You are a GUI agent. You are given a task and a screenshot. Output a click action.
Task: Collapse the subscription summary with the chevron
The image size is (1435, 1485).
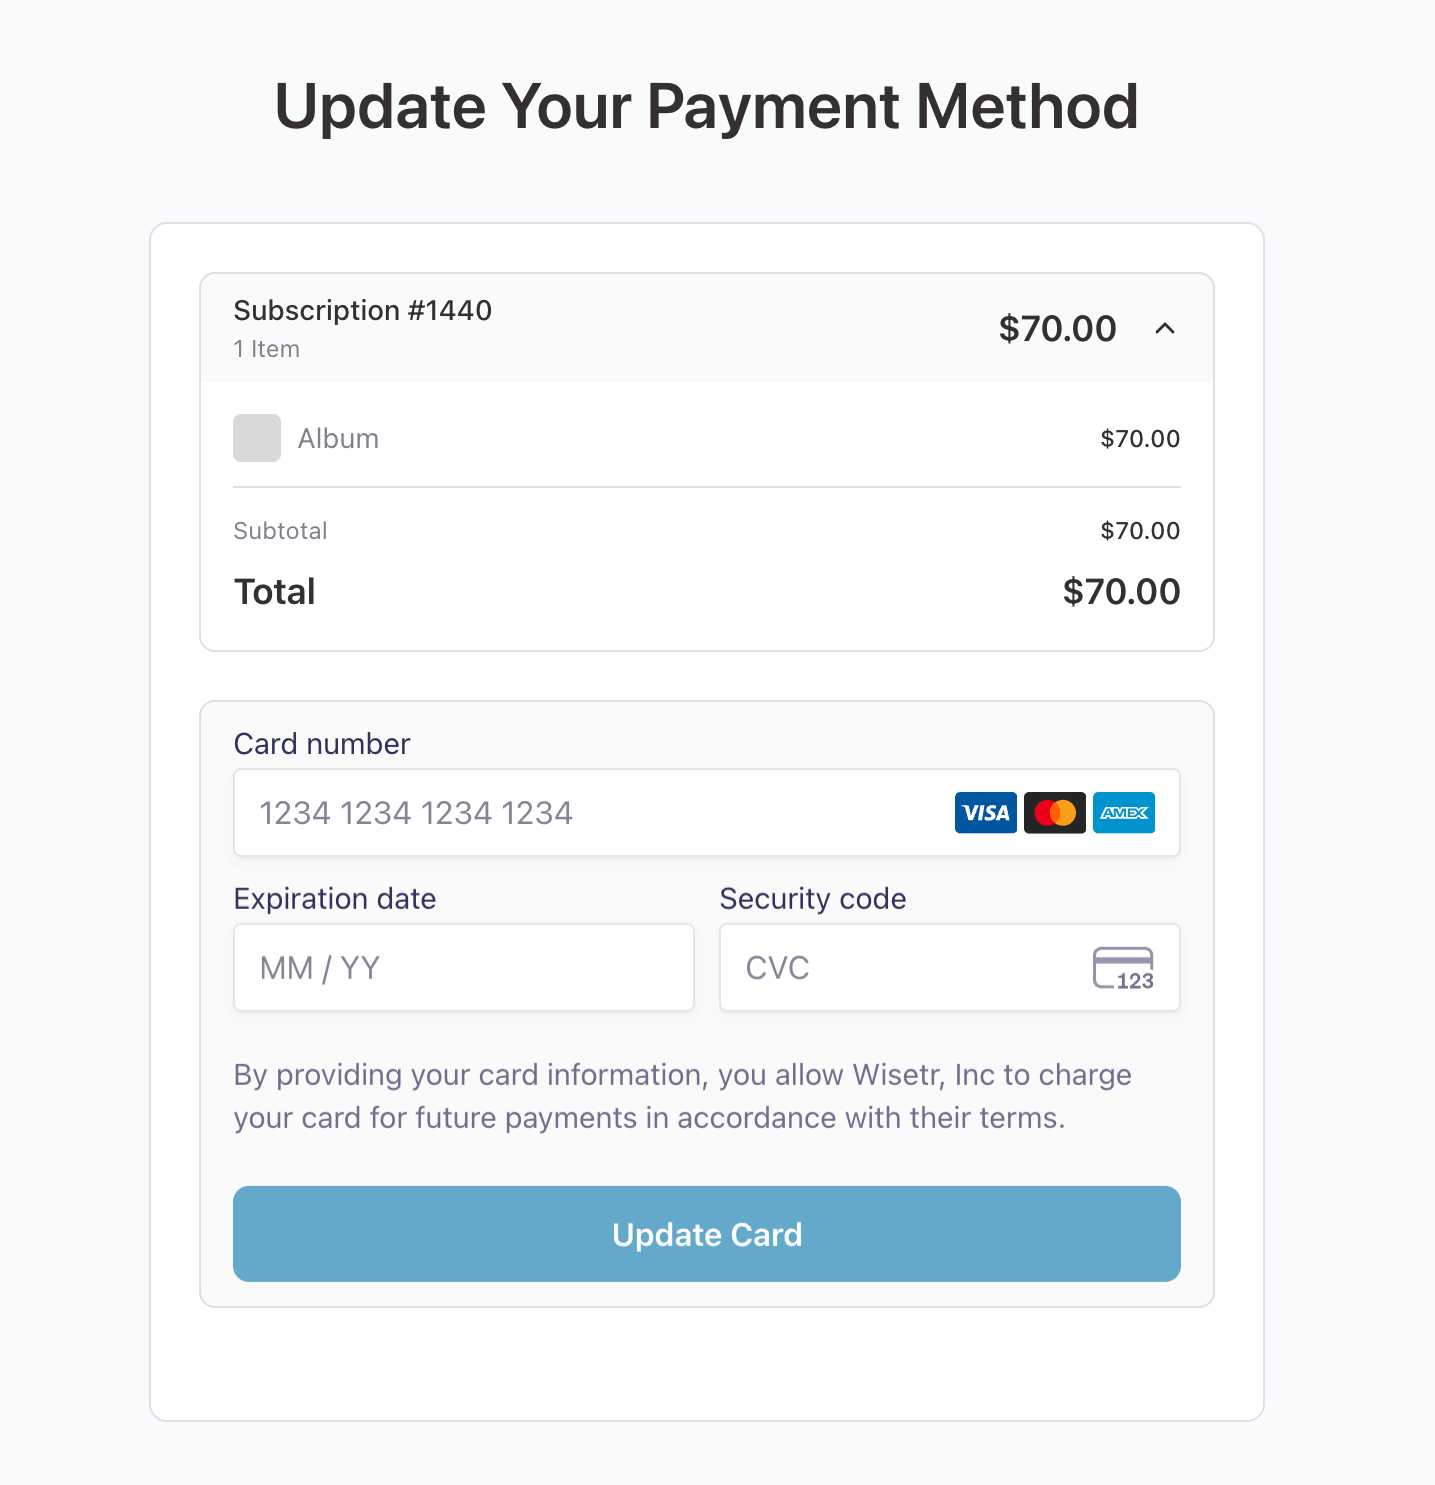pyautogui.click(x=1165, y=329)
